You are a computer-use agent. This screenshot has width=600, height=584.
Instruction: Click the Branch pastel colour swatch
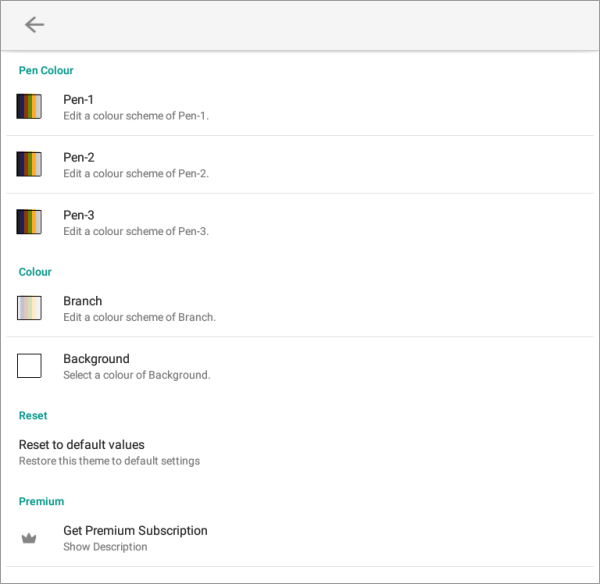[29, 308]
